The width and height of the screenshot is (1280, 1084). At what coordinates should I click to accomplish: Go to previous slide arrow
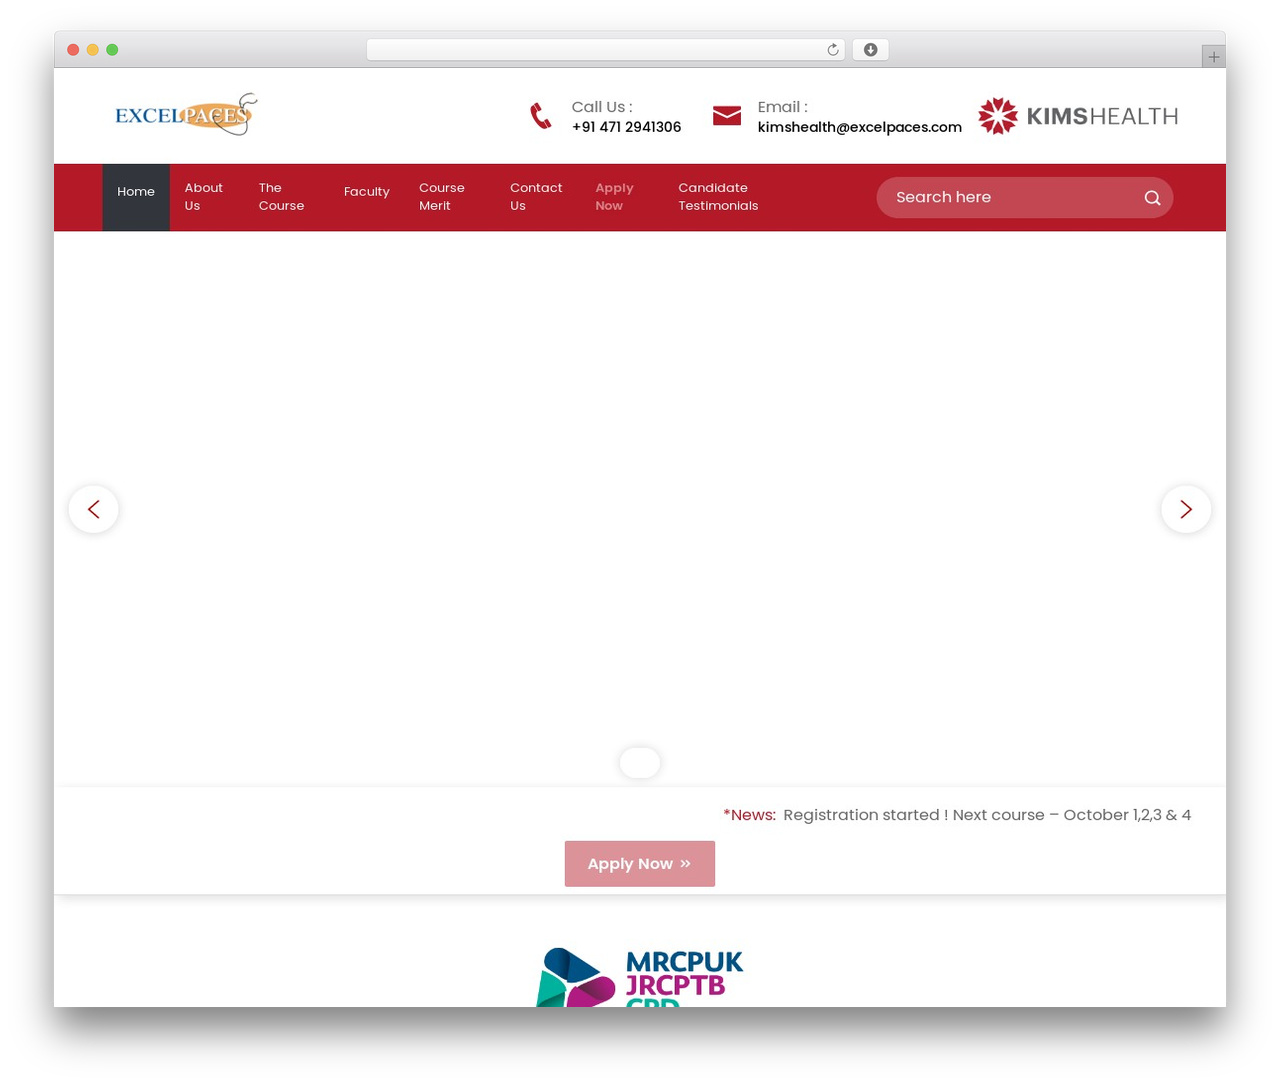click(x=94, y=509)
